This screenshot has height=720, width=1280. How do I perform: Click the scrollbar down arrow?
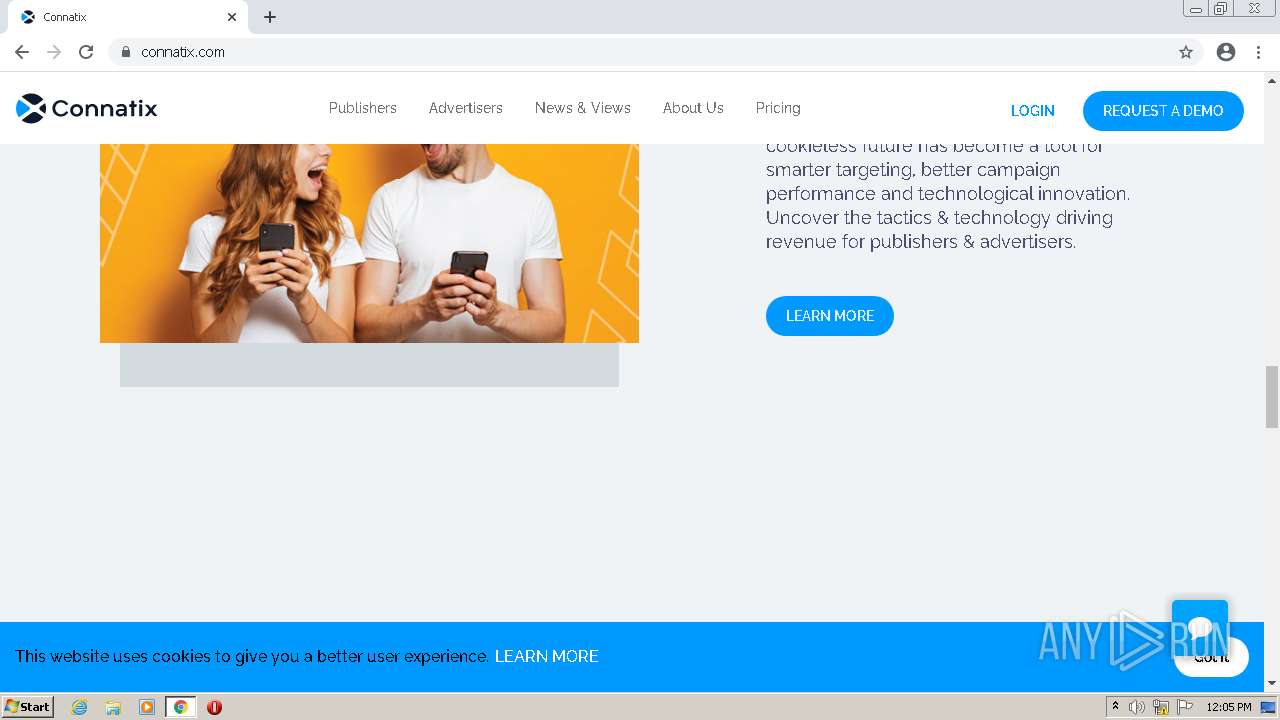tap(1272, 683)
